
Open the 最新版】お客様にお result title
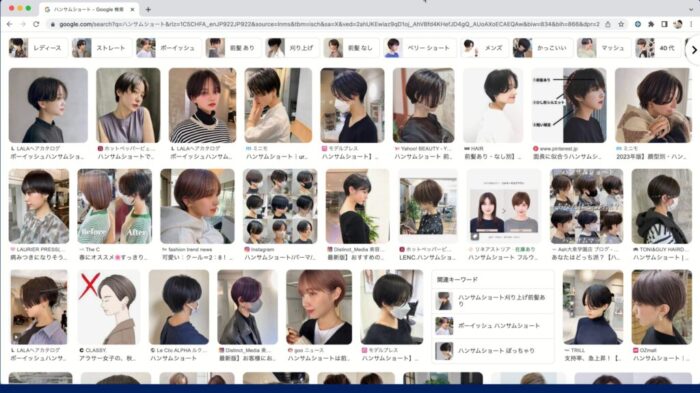pyautogui.click(x=248, y=358)
